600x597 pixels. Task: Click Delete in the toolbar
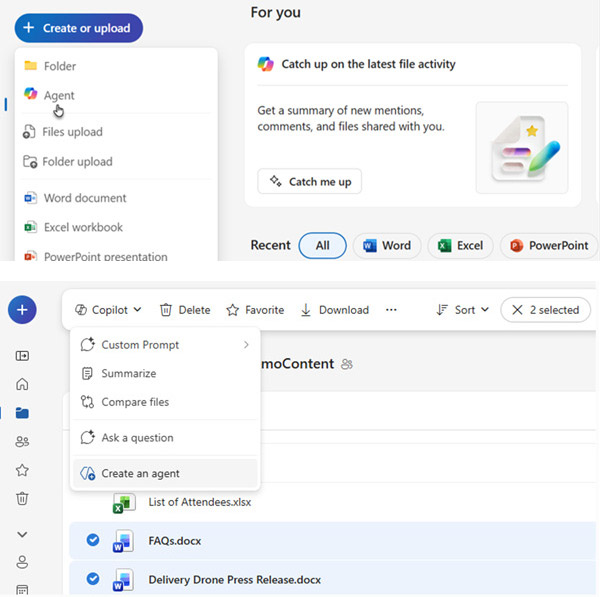(x=185, y=310)
